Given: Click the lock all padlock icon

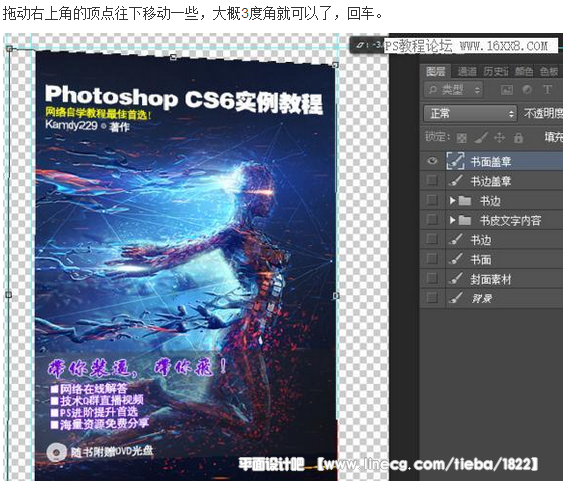Looking at the screenshot, I should point(518,137).
